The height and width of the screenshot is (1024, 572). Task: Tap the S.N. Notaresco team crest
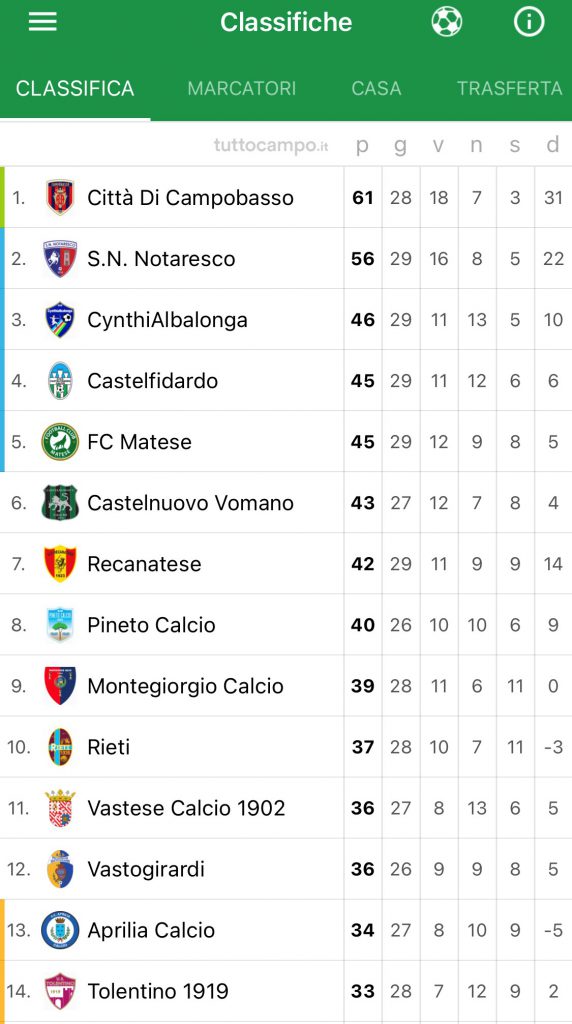click(x=60, y=259)
